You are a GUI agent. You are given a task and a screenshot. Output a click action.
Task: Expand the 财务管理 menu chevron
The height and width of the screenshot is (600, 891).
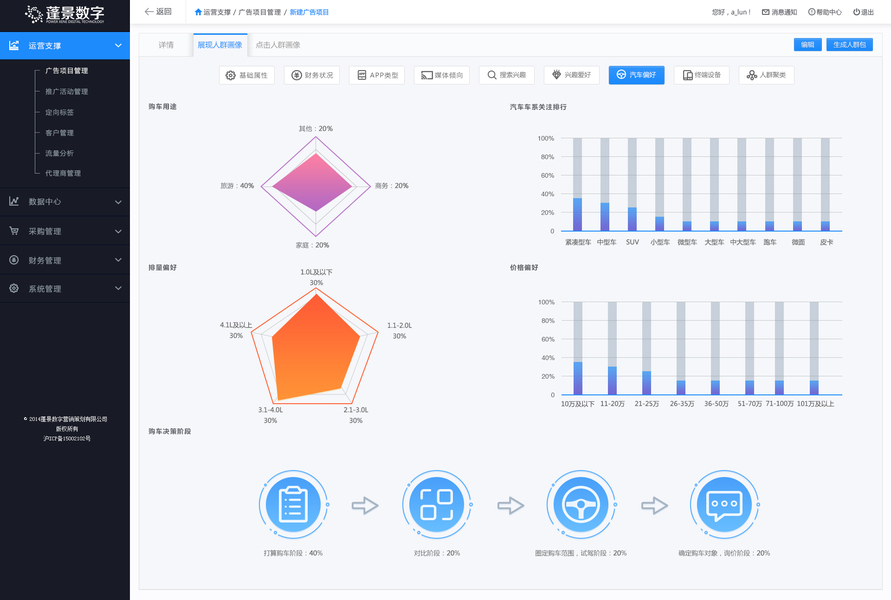point(118,260)
